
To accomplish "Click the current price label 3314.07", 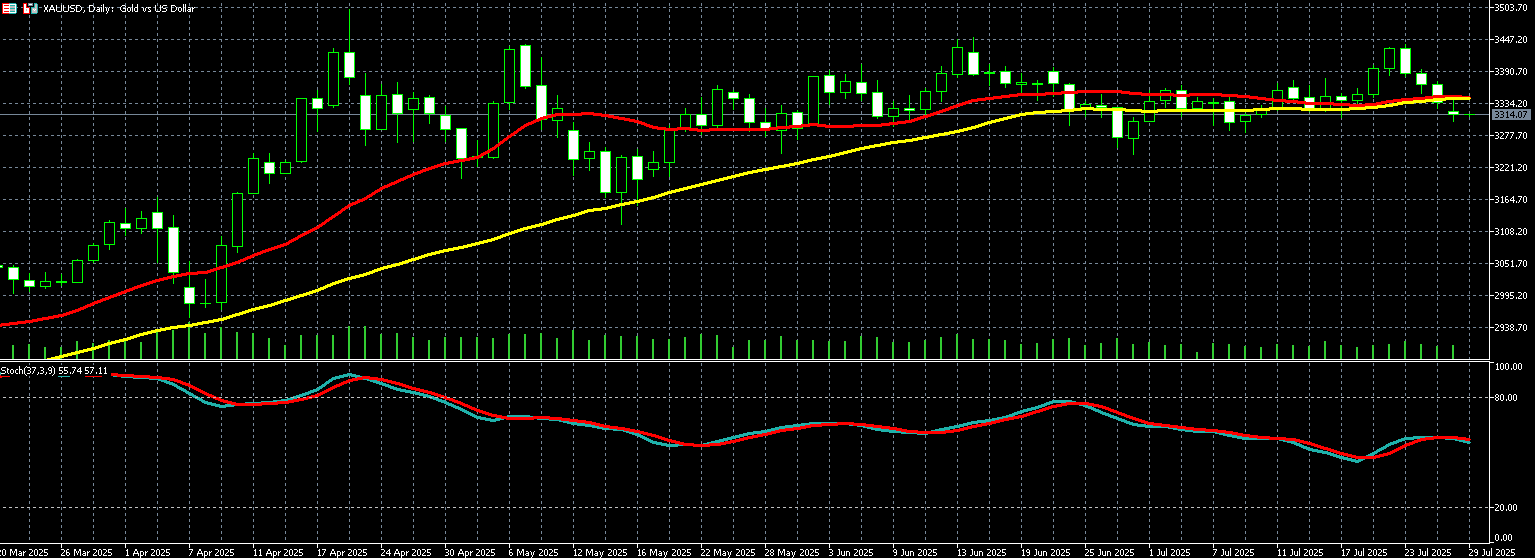I will (x=1511, y=115).
